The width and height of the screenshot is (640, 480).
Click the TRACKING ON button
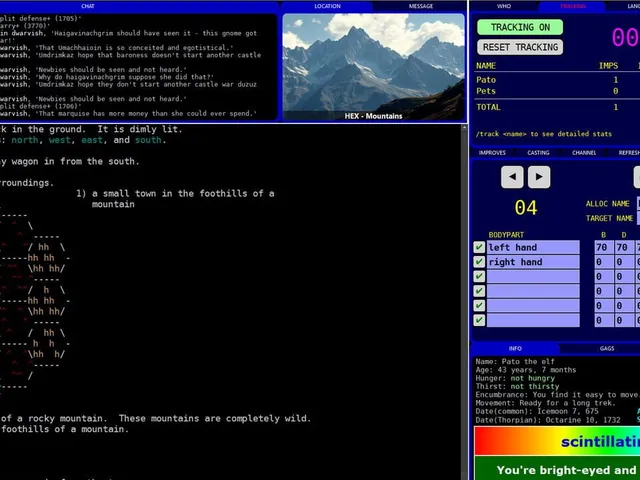520,27
